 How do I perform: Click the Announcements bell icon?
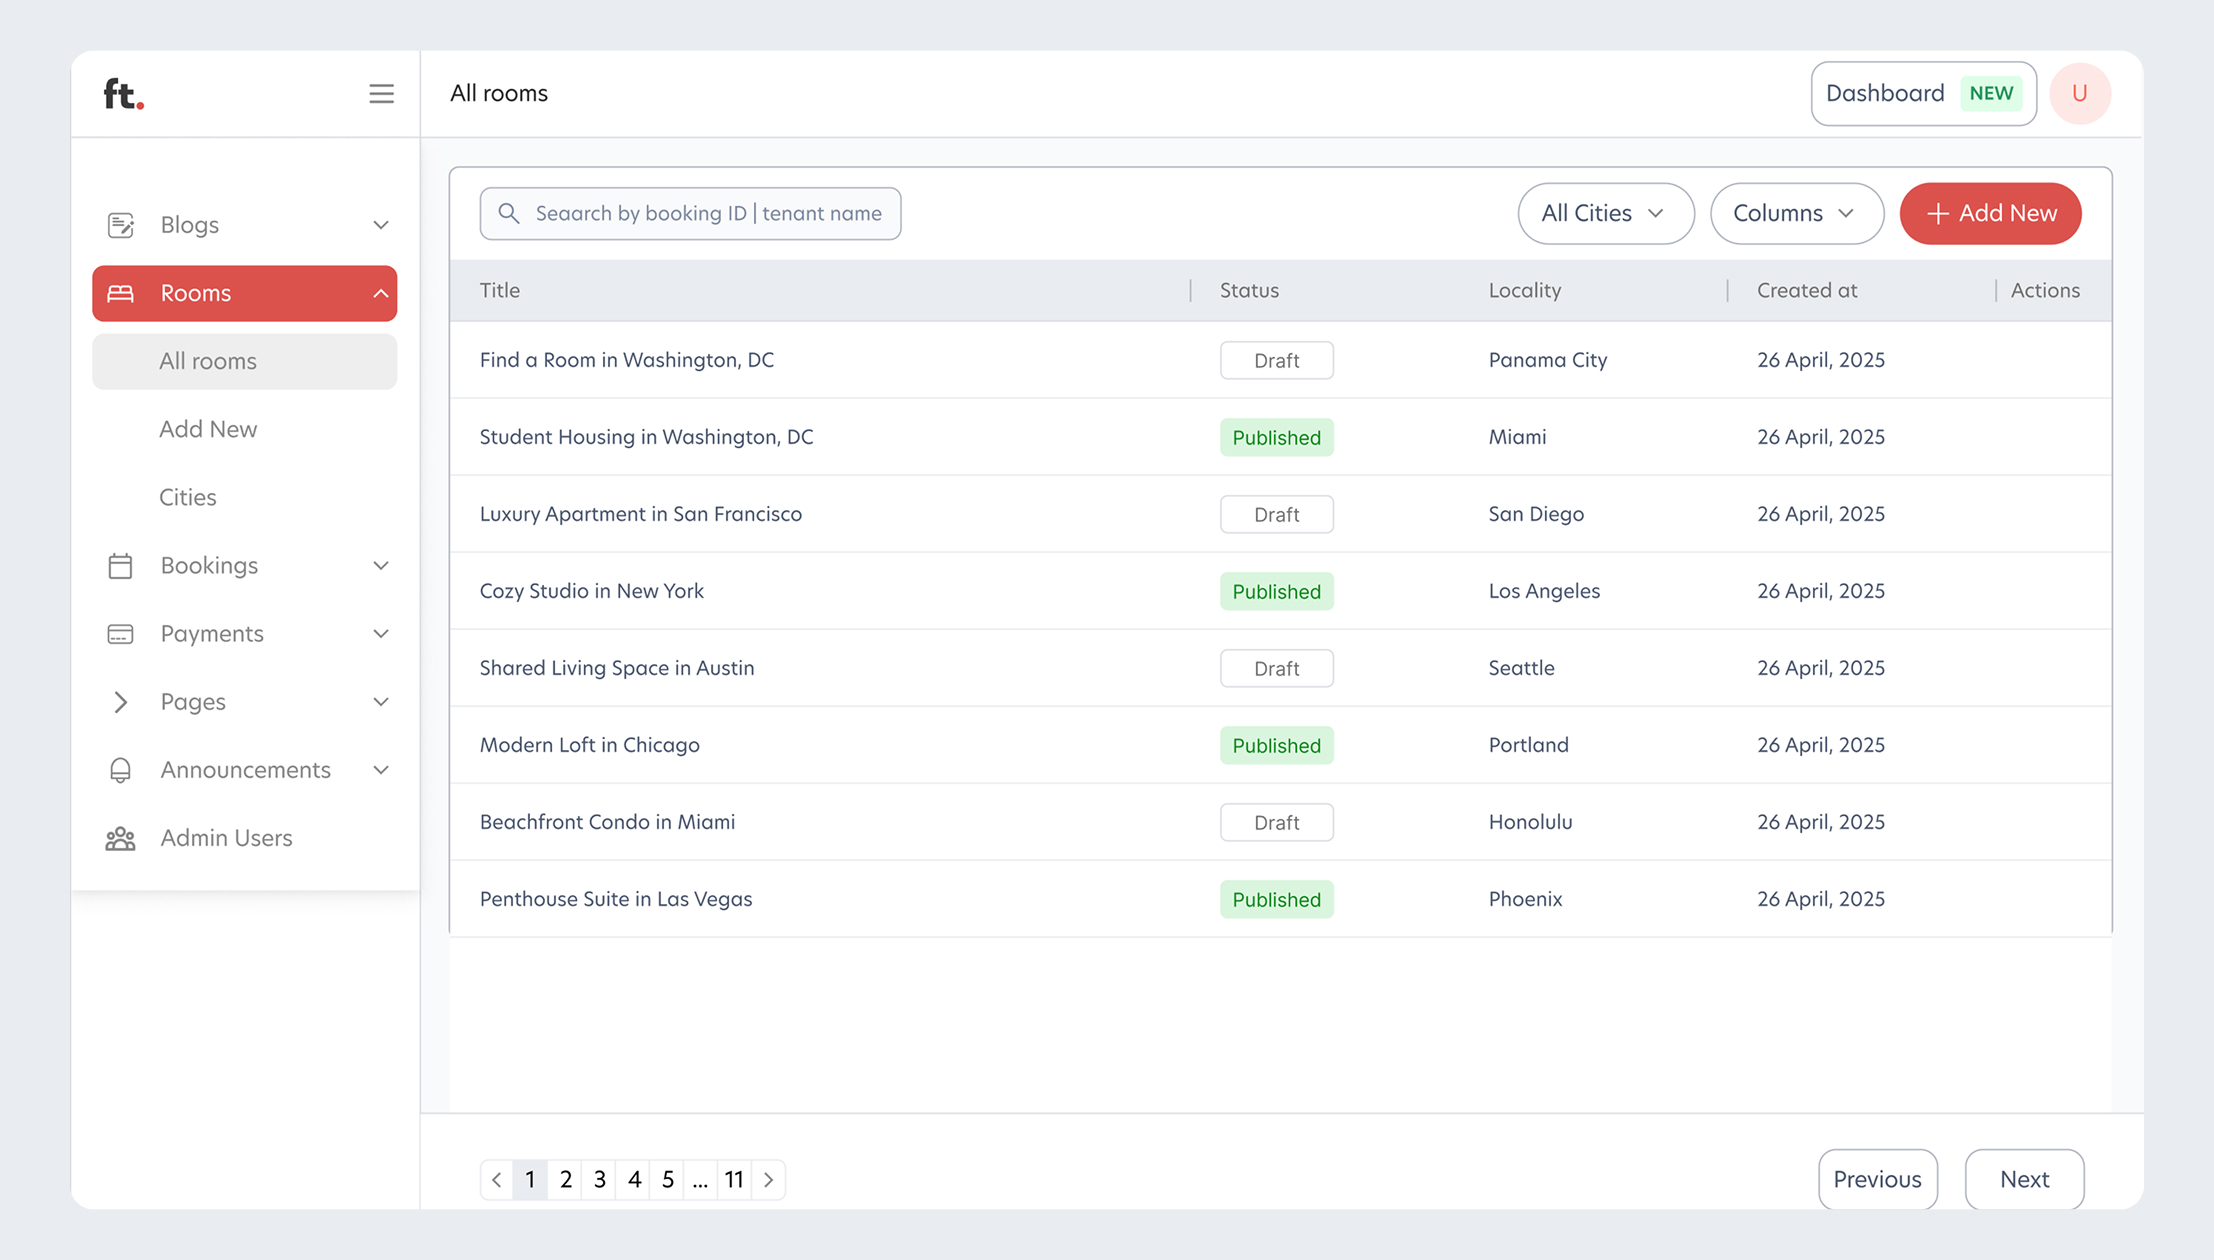coord(121,769)
